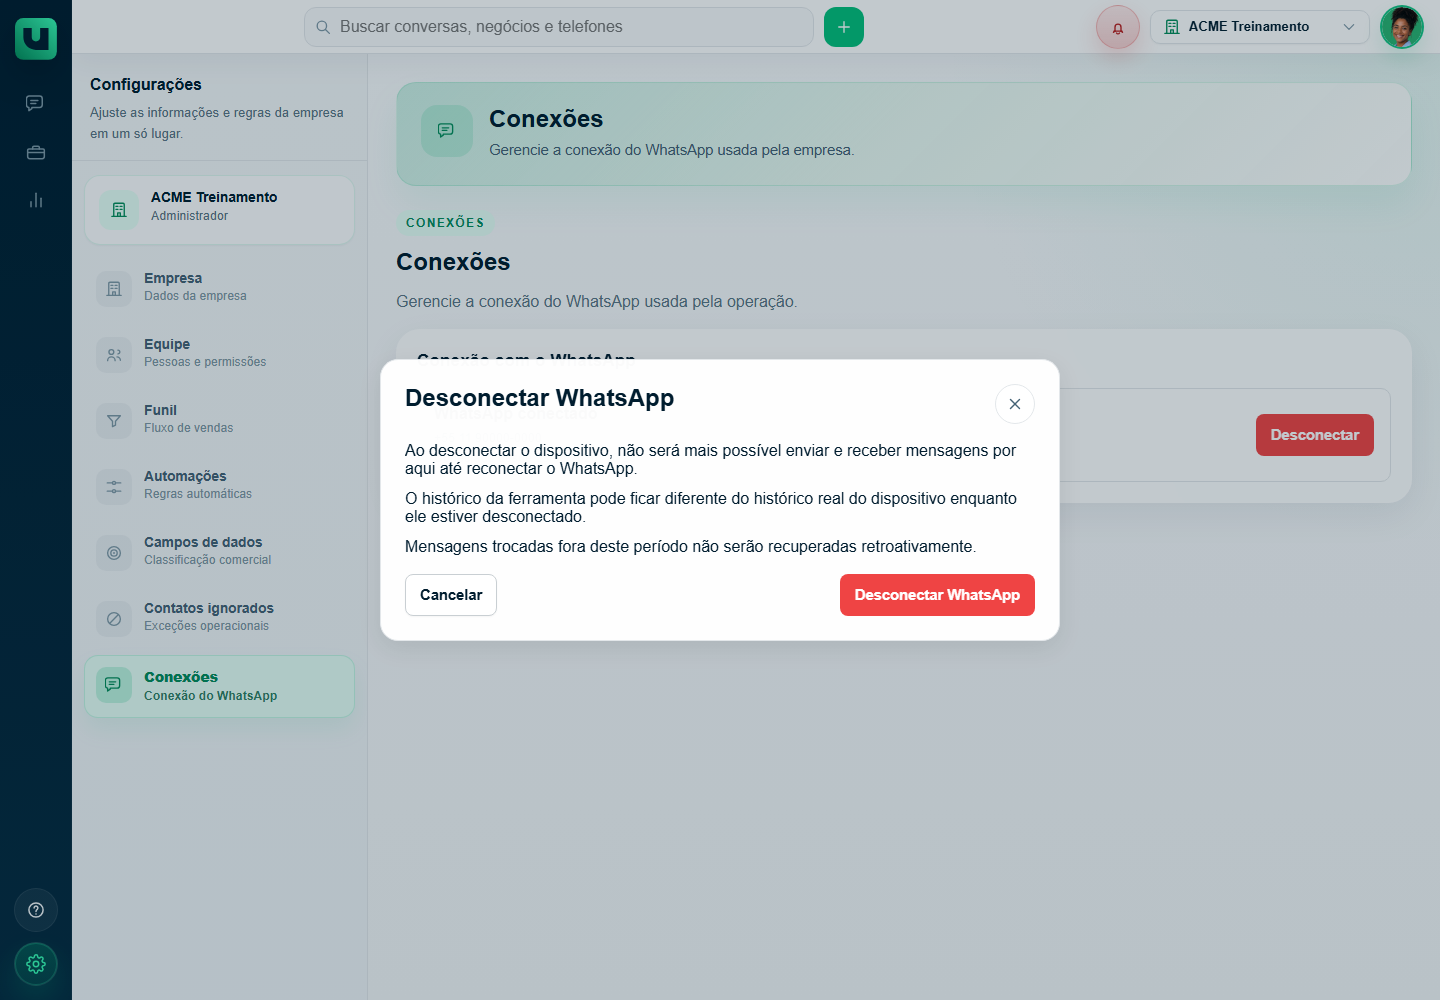
Task: Open the settings gear icon
Action: coord(36,964)
